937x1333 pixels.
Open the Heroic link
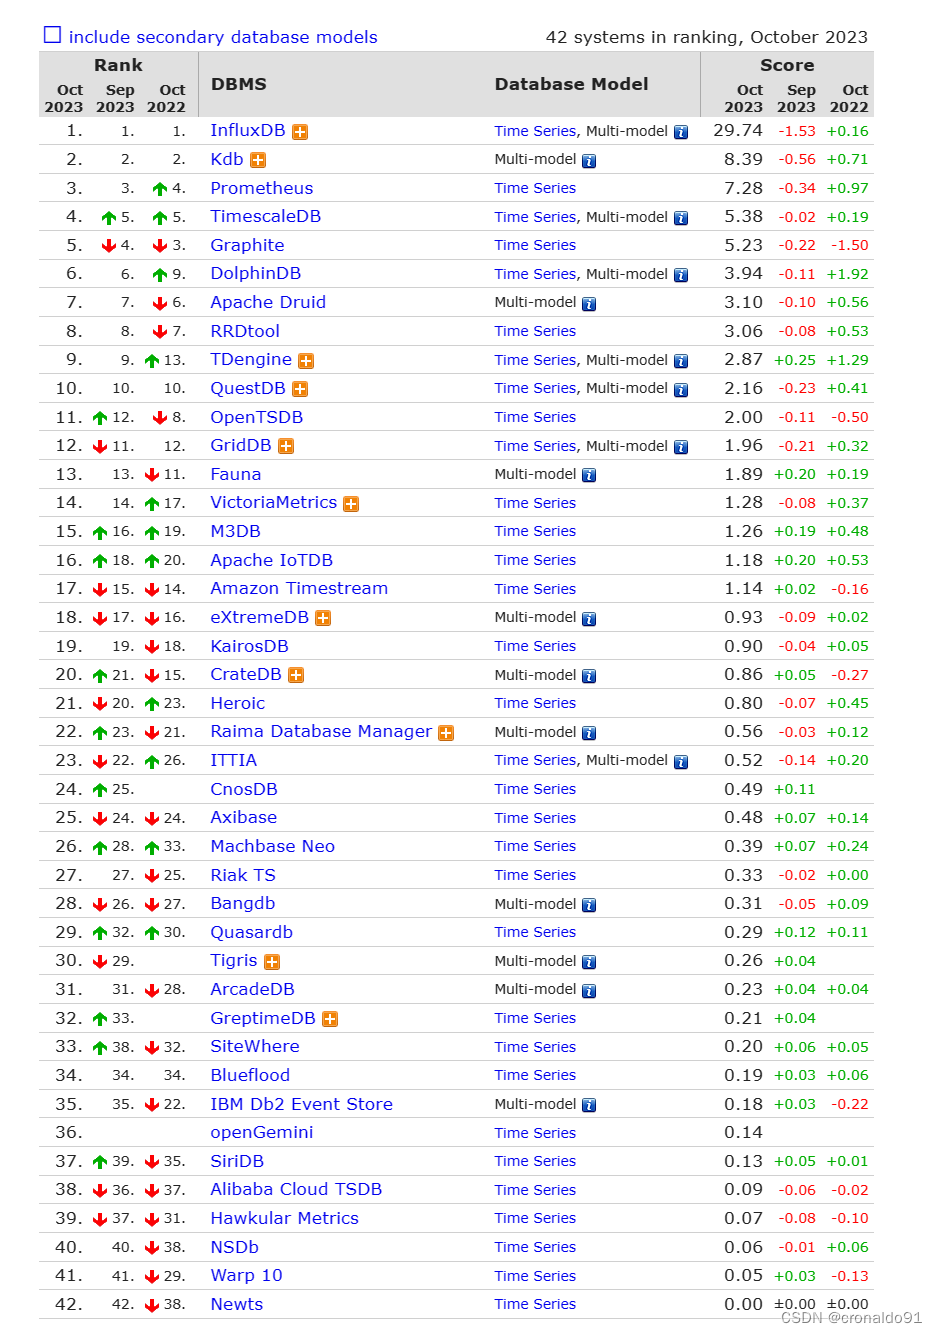coord(238,703)
